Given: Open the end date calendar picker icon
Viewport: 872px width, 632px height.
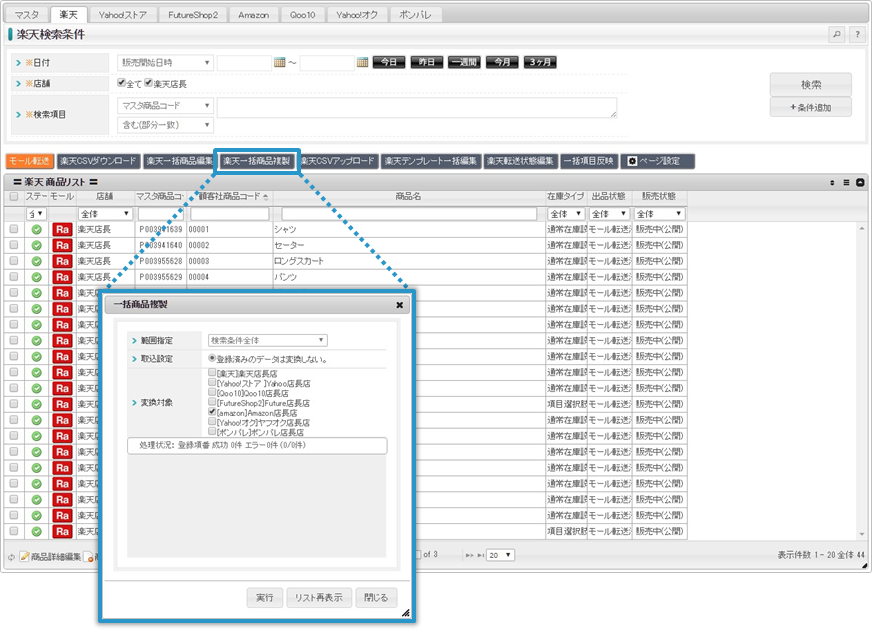Looking at the screenshot, I should click(x=363, y=62).
